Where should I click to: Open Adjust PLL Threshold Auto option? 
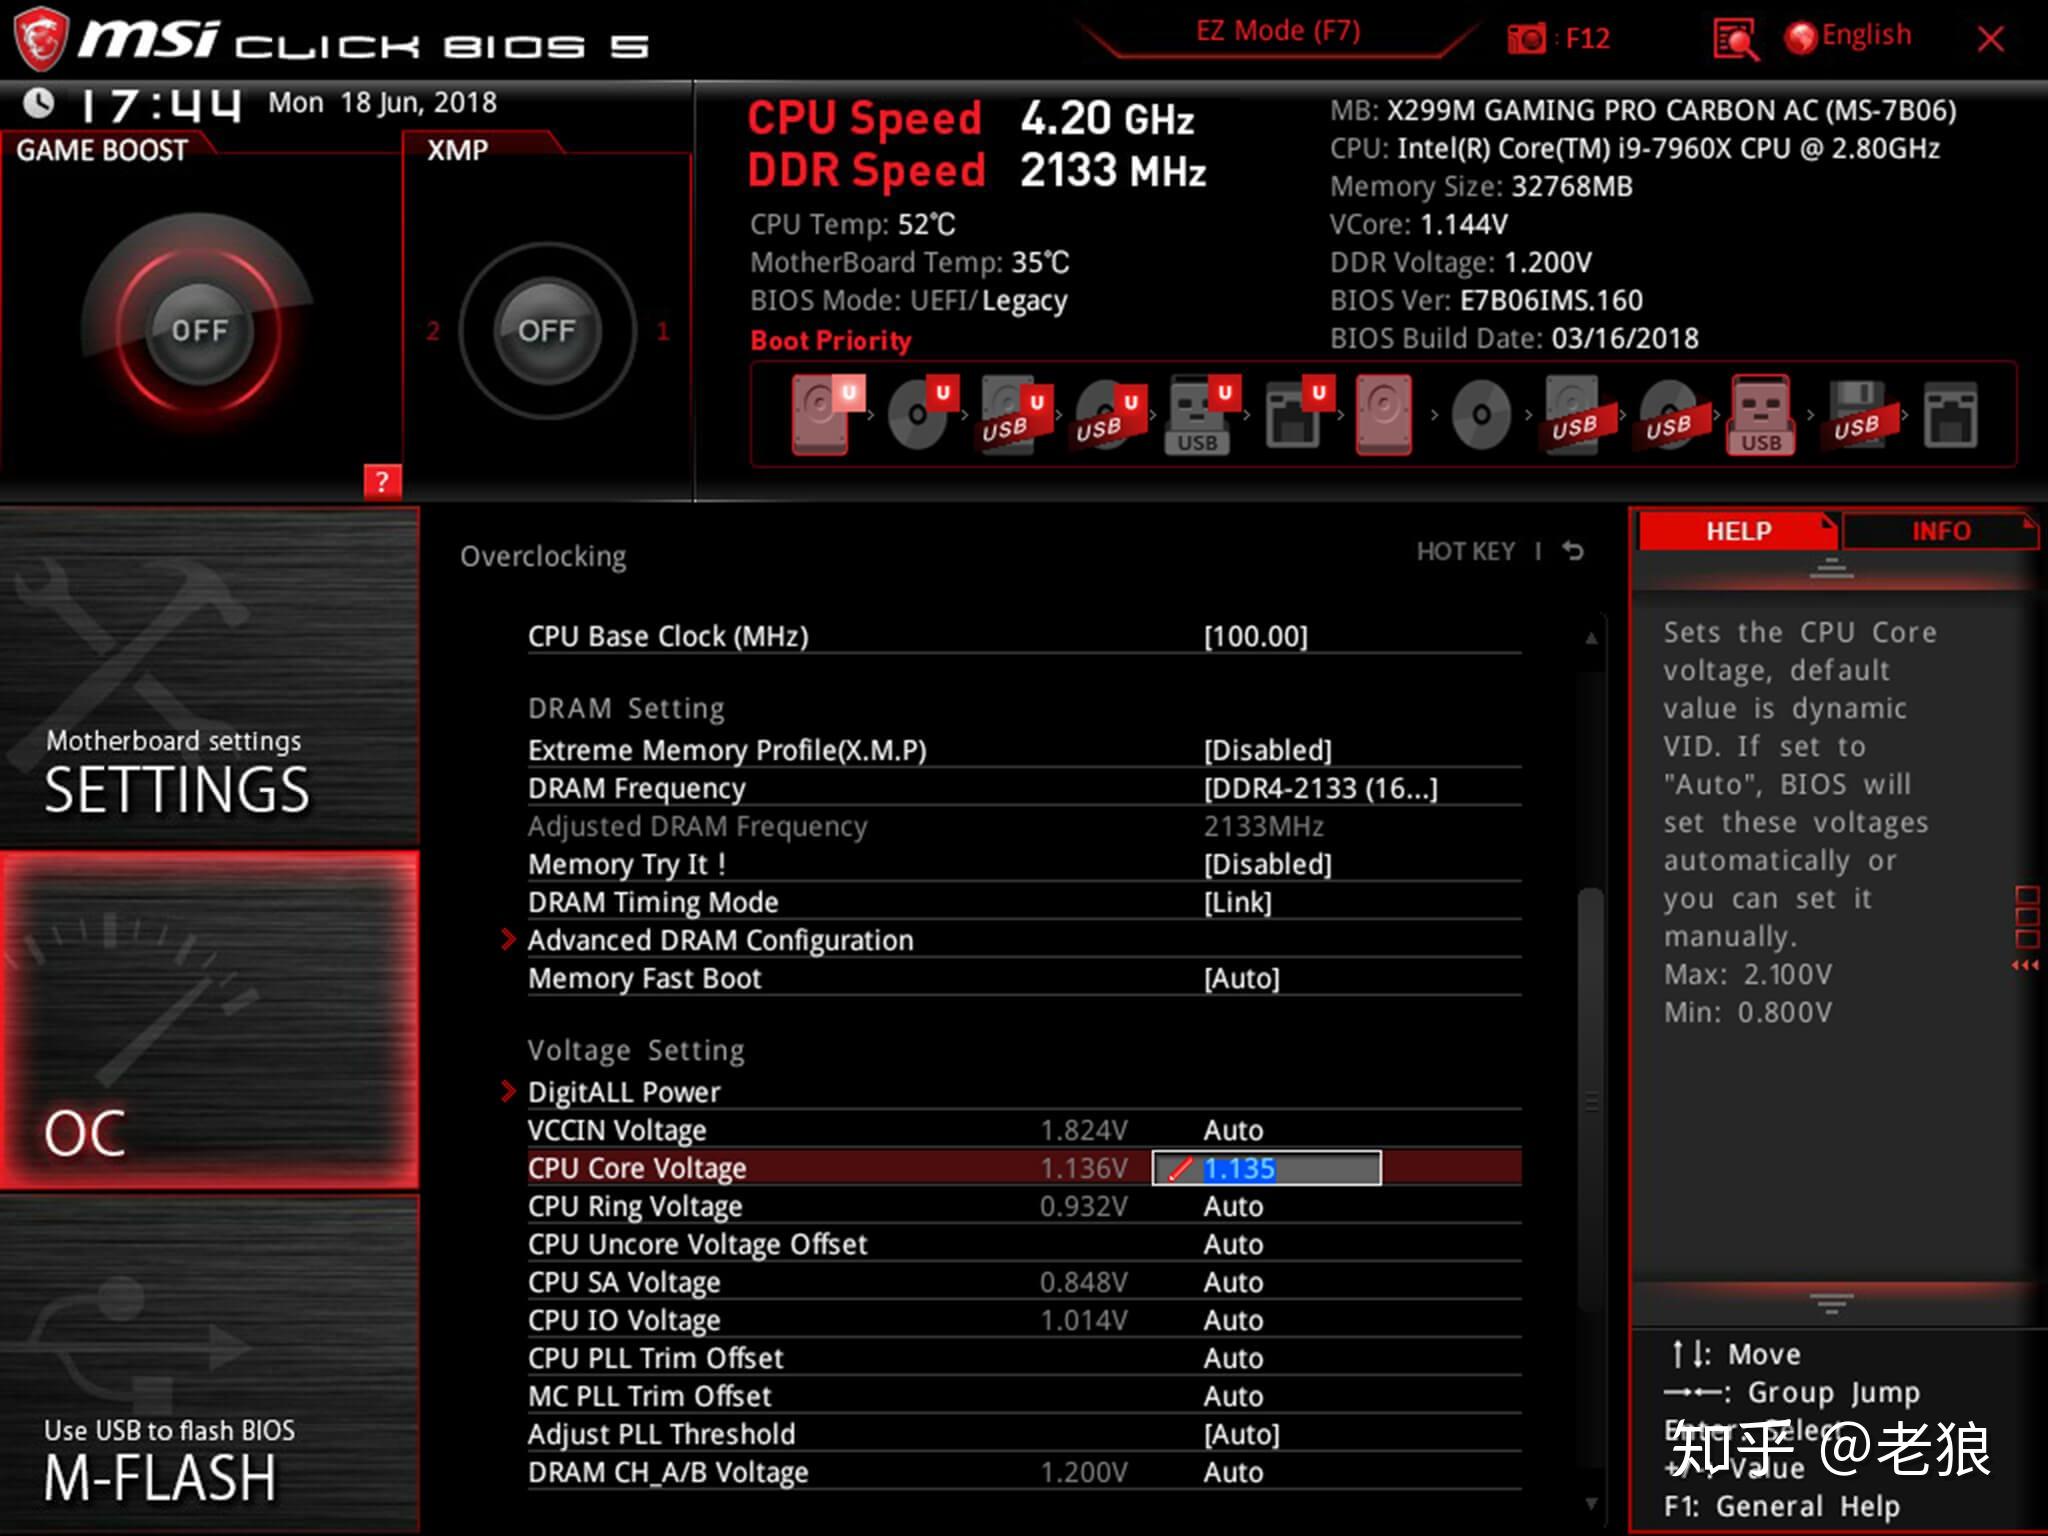pyautogui.click(x=1241, y=1434)
